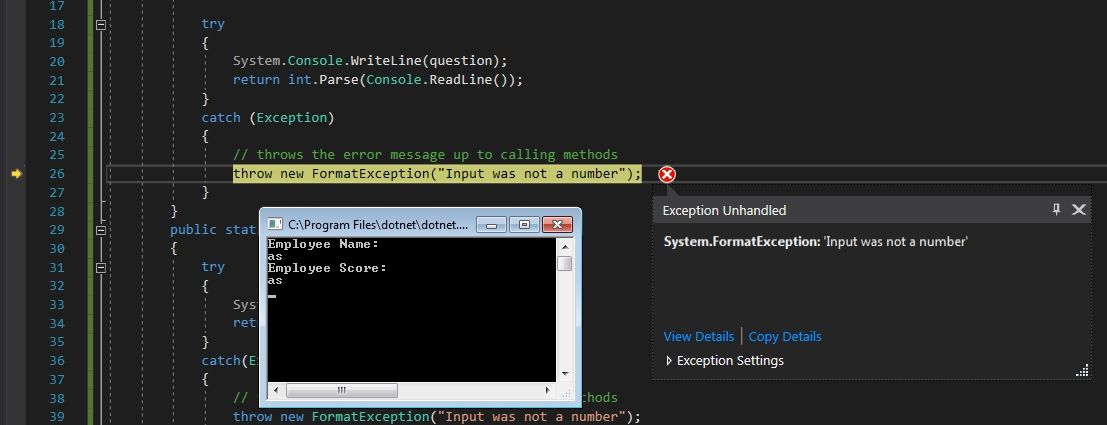Click the Copy Details link
This screenshot has height=425, width=1107.
[785, 337]
